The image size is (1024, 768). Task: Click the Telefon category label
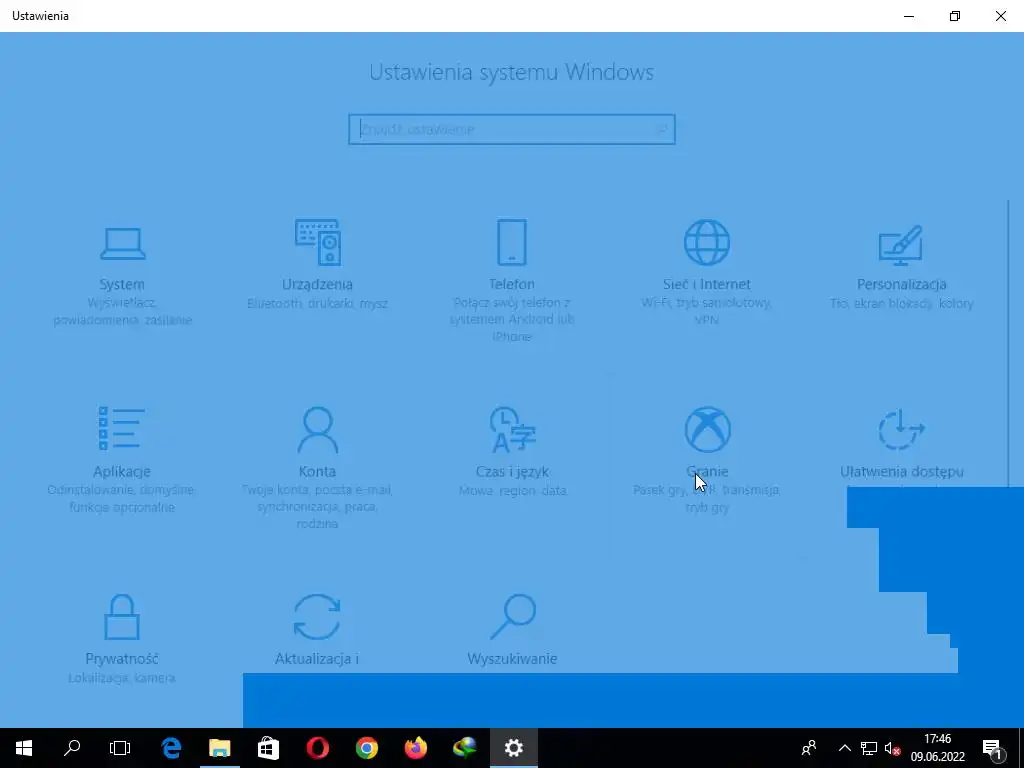[512, 284]
